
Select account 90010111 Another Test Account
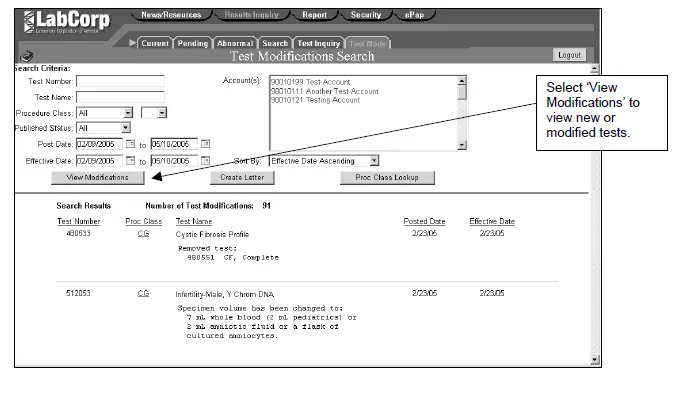click(325, 91)
